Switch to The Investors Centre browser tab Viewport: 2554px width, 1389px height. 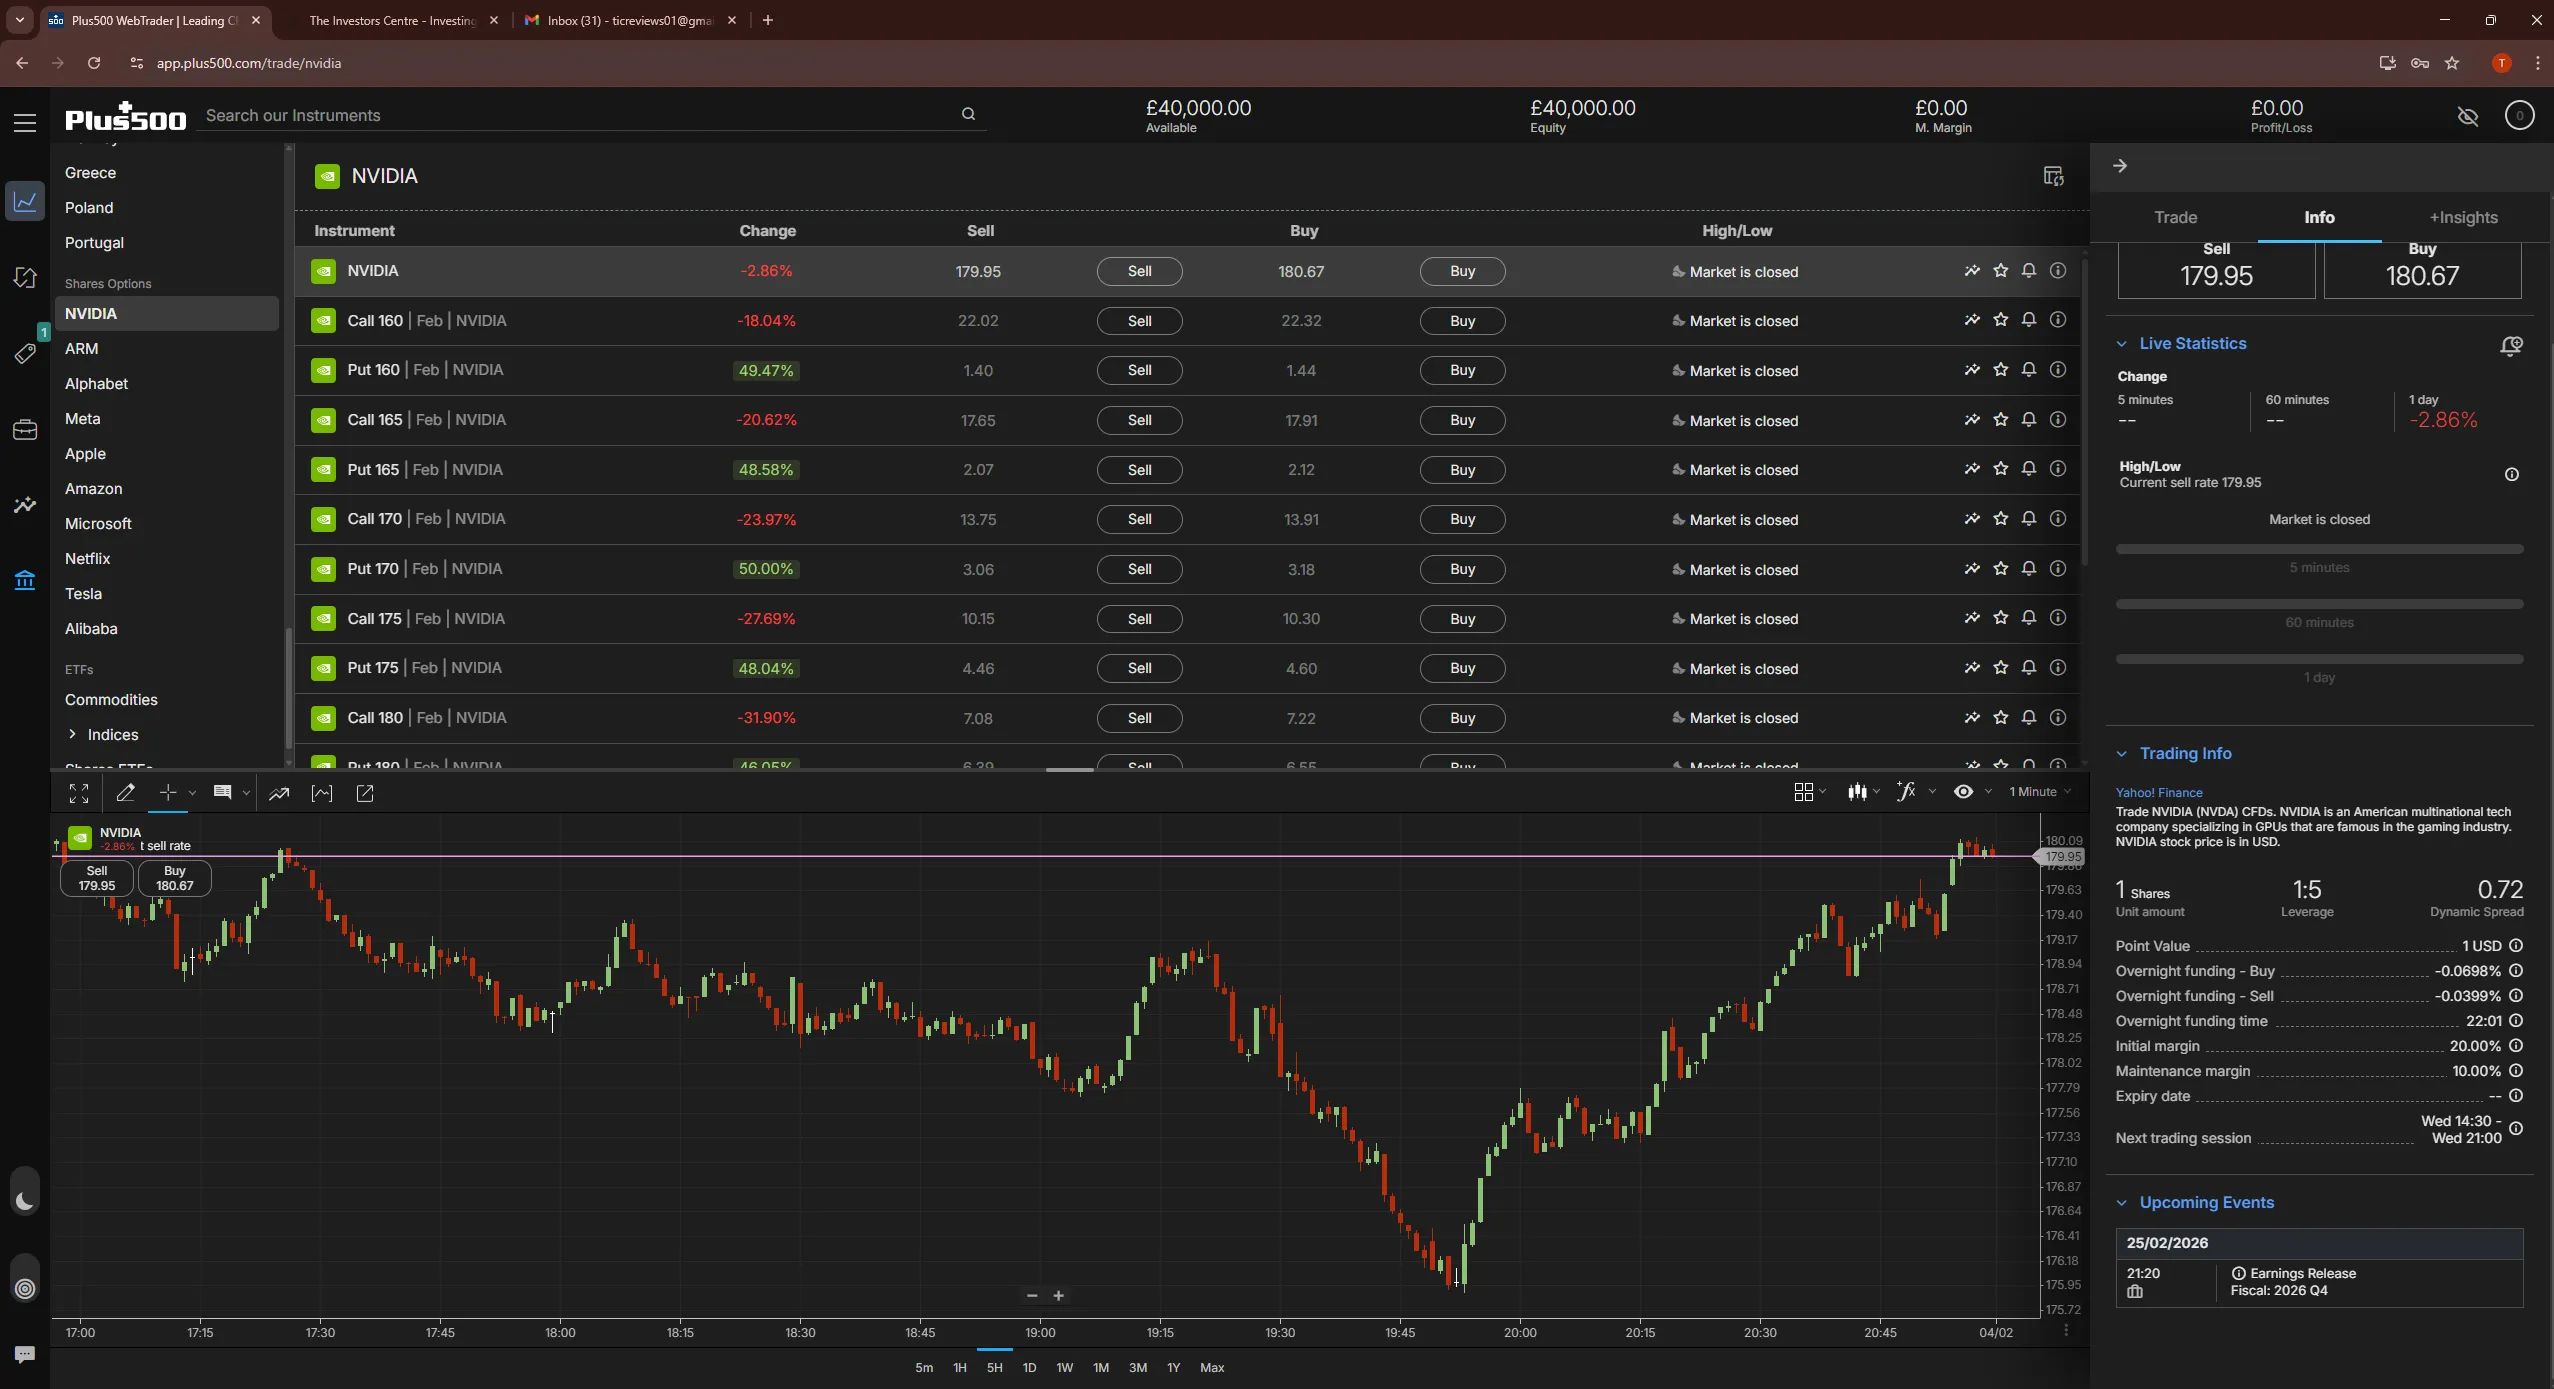392,20
